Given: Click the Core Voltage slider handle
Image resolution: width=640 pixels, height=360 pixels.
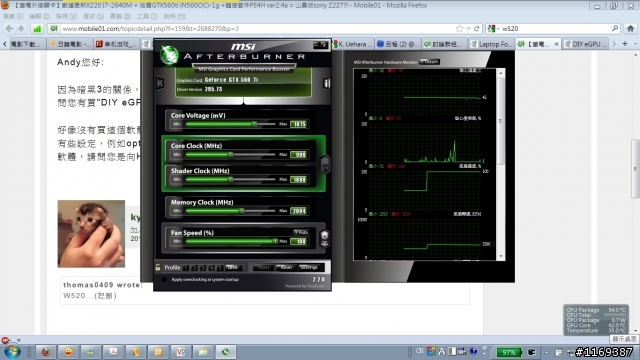Looking at the screenshot, I should tap(254, 124).
